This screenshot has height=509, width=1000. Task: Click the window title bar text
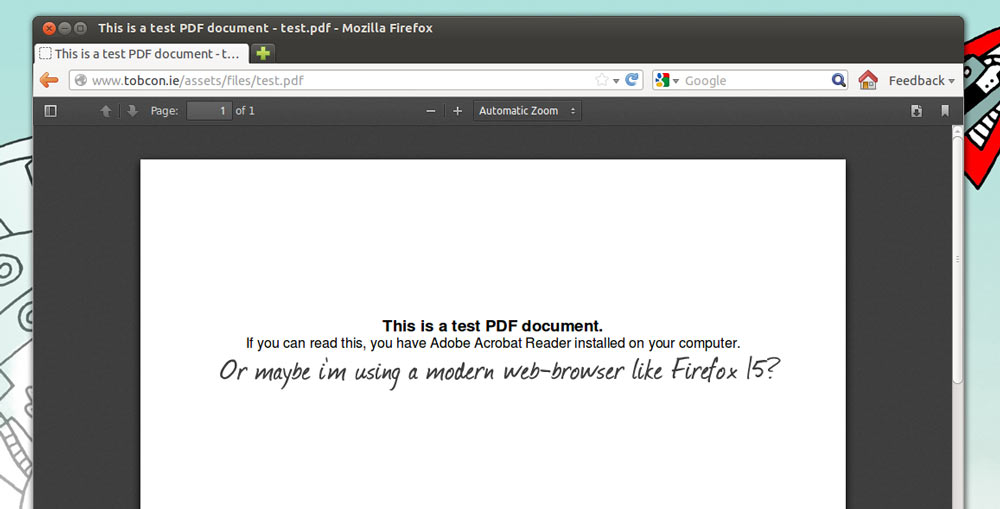(265, 28)
